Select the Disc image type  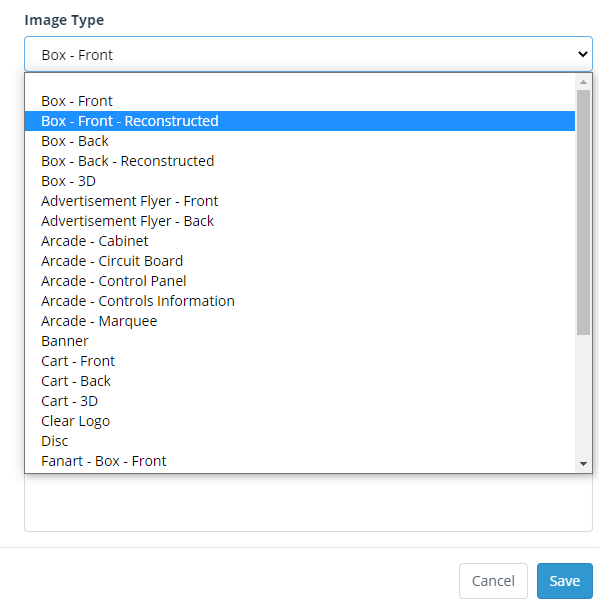[300, 441]
